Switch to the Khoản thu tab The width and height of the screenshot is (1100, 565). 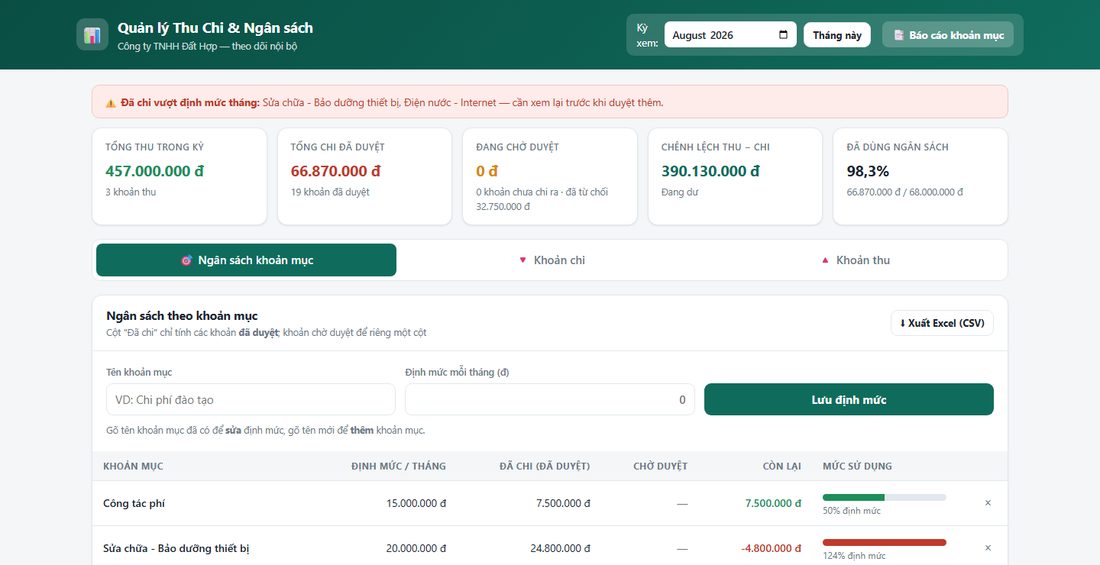pyautogui.click(x=855, y=260)
